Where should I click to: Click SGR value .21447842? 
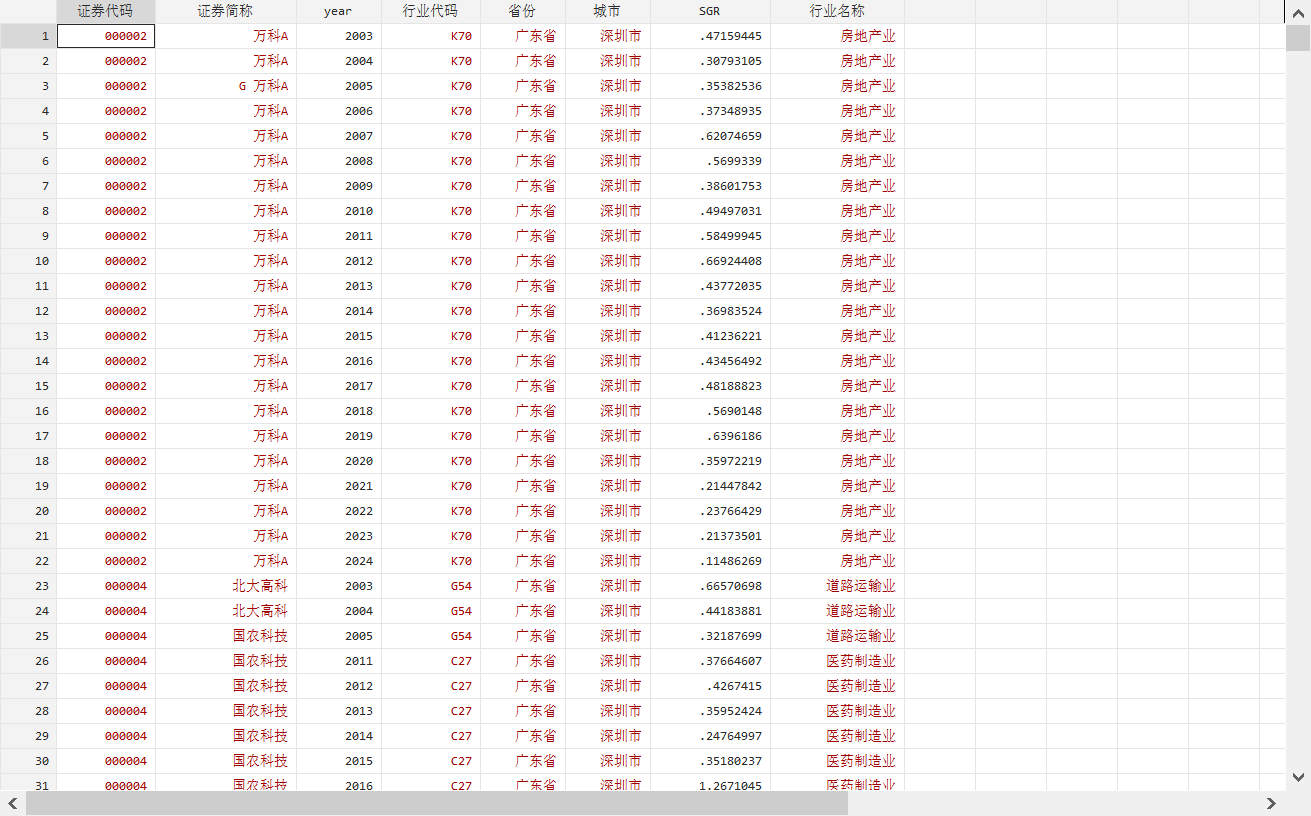(x=710, y=486)
